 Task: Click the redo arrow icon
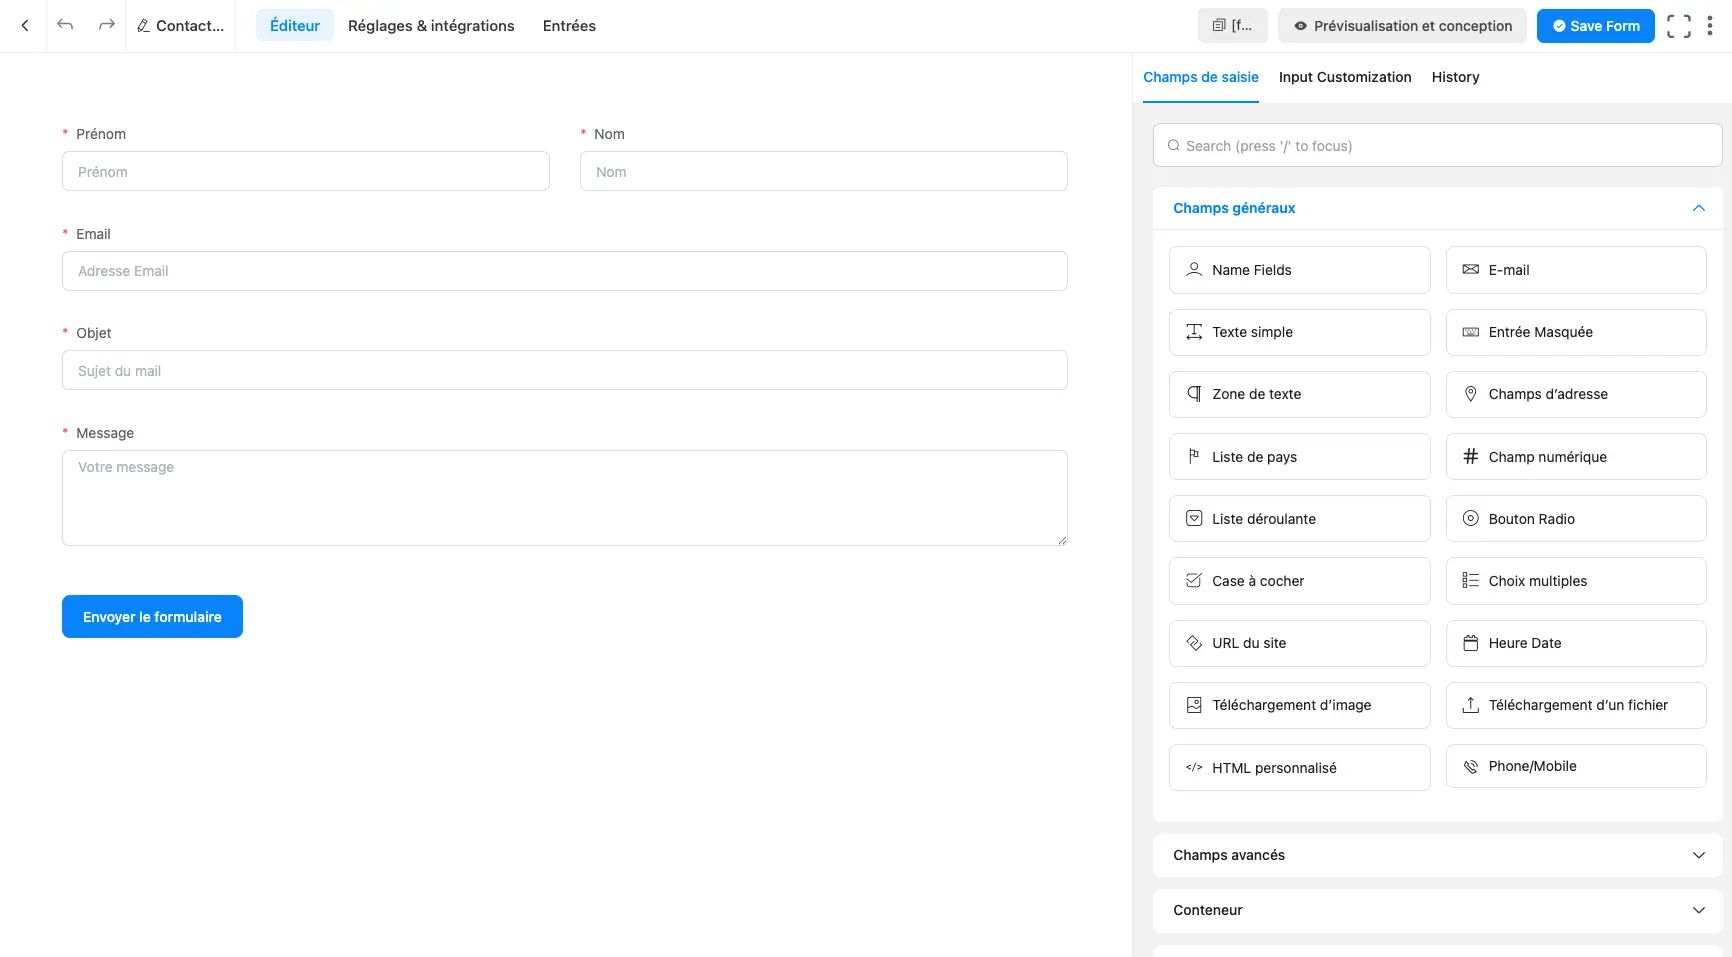point(105,25)
